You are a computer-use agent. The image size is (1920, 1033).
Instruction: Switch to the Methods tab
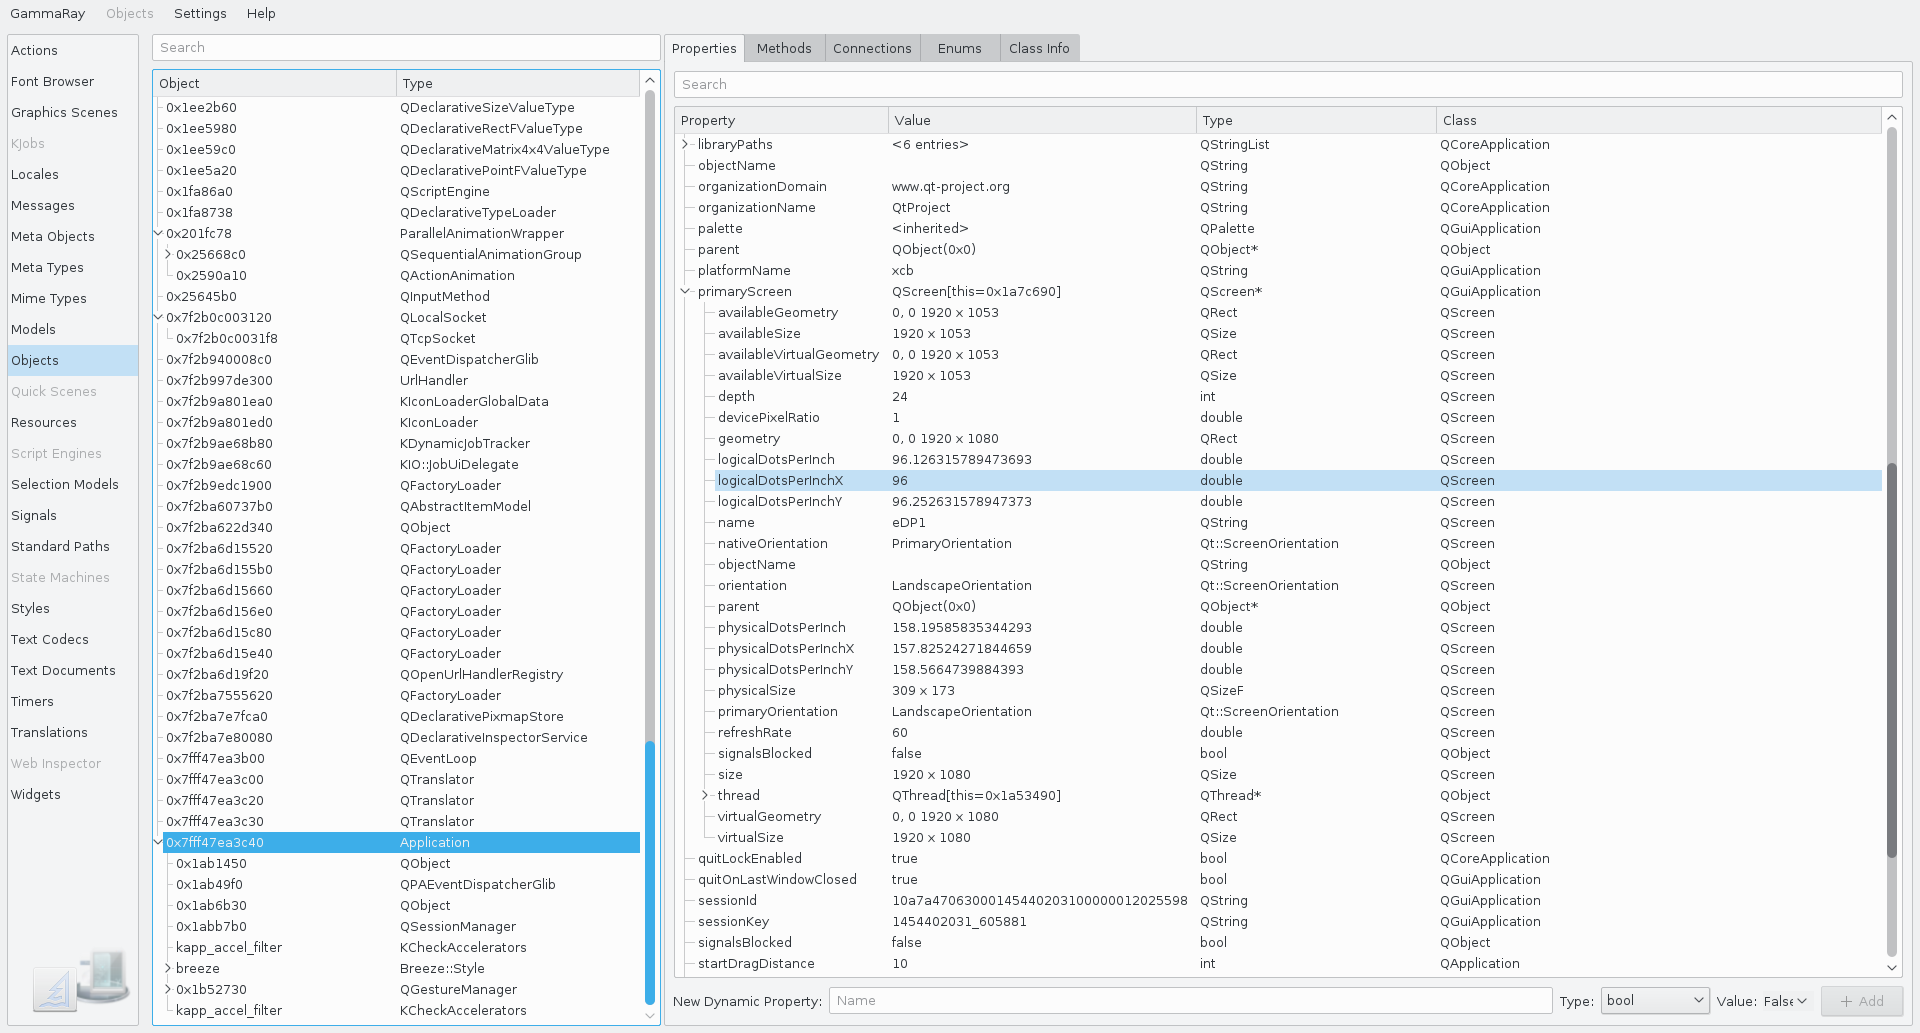coord(784,48)
